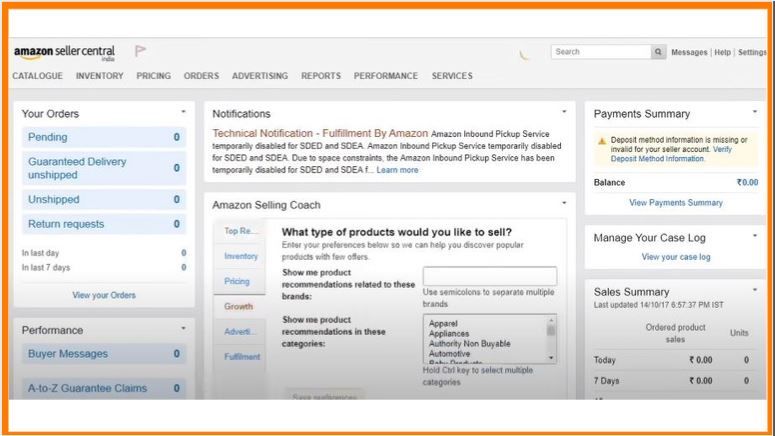Collapse the Your Orders panel arrow

183,112
